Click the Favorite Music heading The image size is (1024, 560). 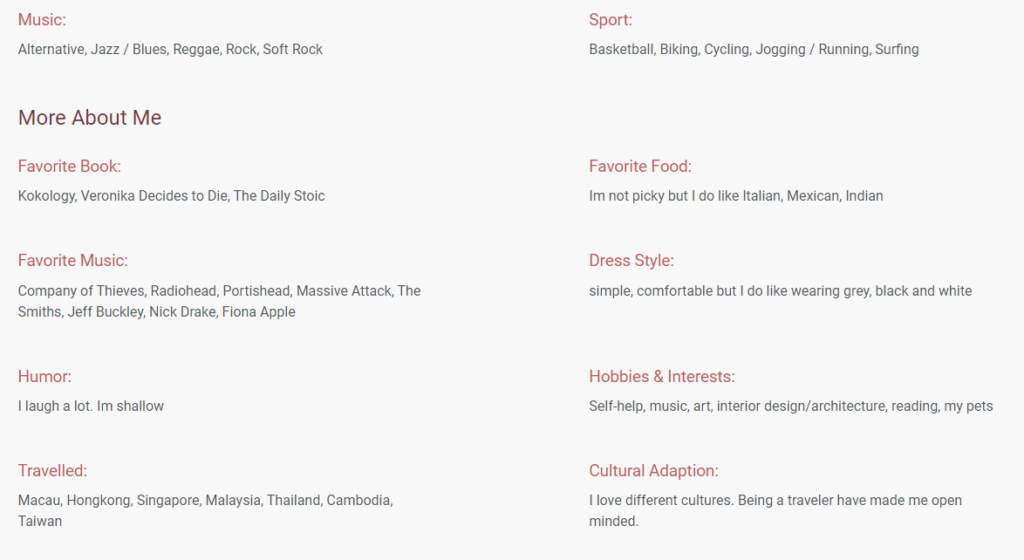click(x=73, y=261)
